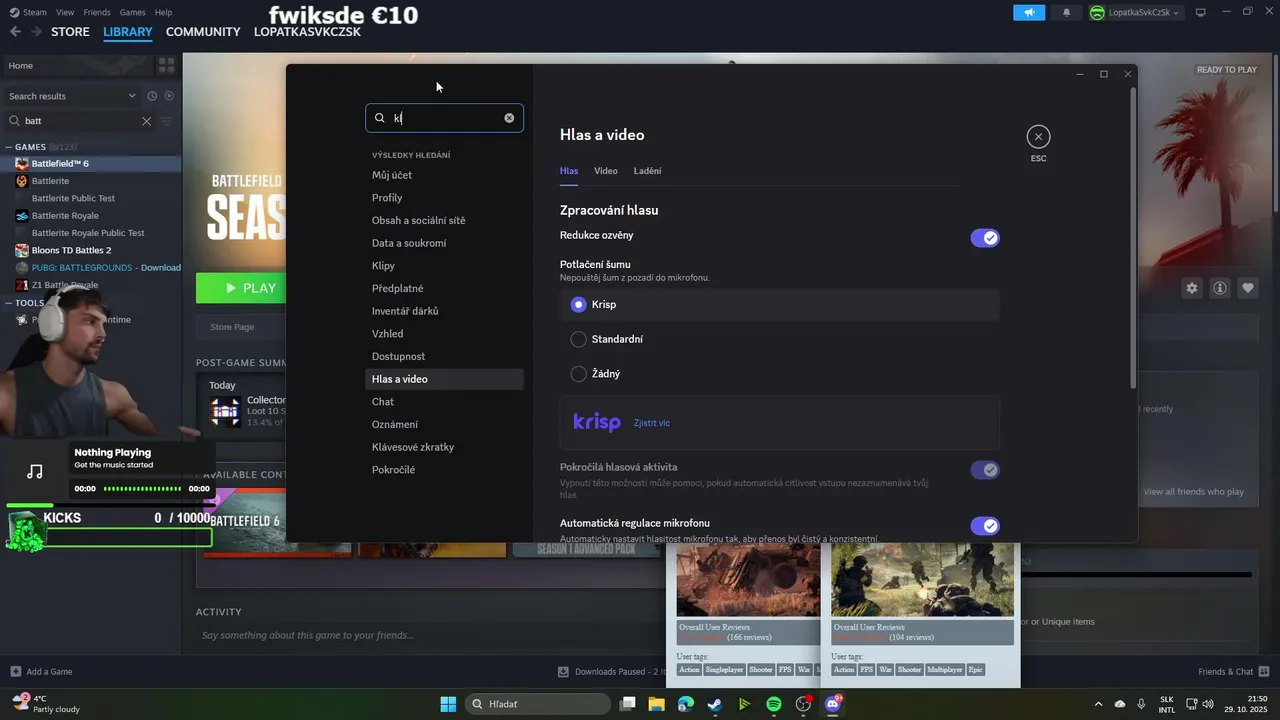Open the View menu in Steam
Screen dimensions: 1280x720
pyautogui.click(x=65, y=12)
